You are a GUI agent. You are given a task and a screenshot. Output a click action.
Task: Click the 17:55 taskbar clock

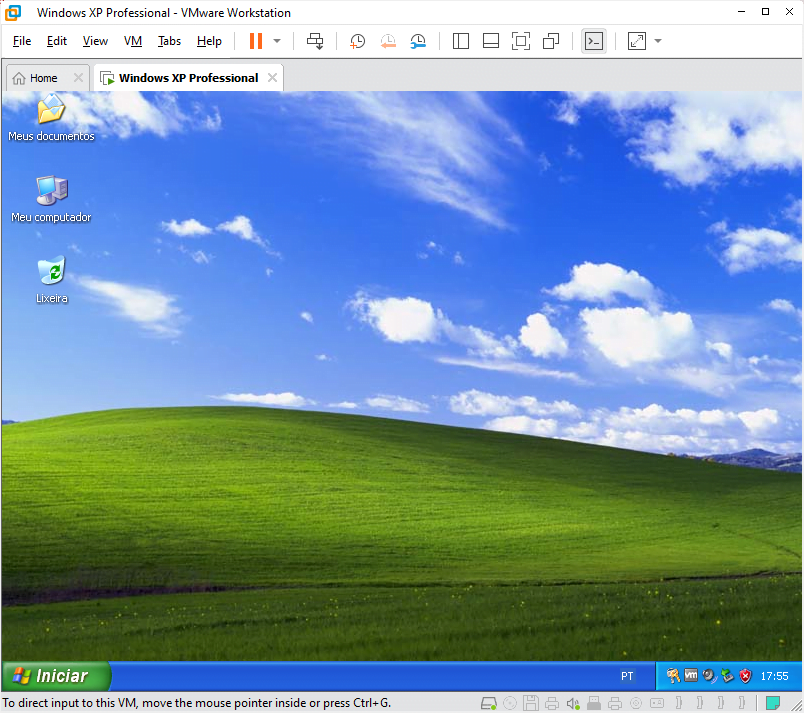tap(774, 676)
